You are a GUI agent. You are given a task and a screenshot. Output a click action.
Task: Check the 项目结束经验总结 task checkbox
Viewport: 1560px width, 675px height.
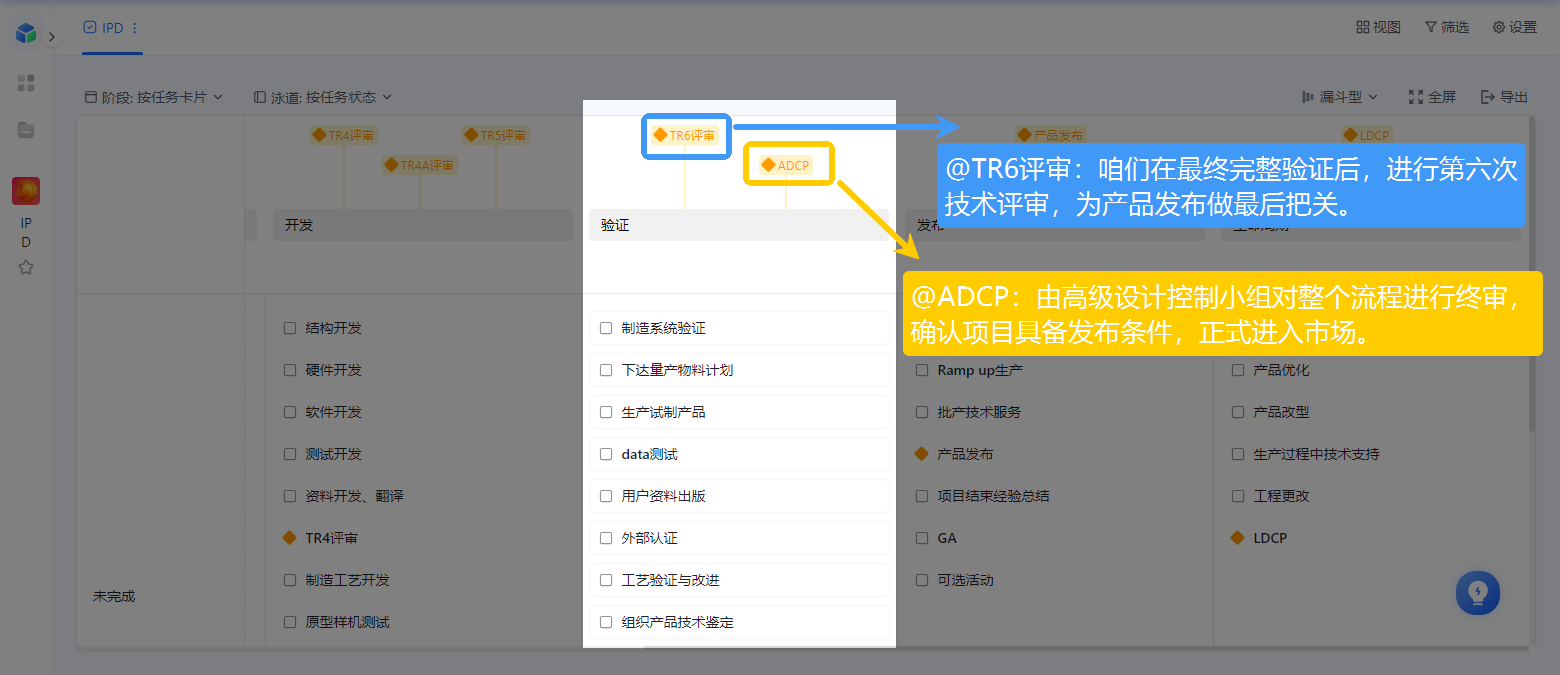[922, 496]
